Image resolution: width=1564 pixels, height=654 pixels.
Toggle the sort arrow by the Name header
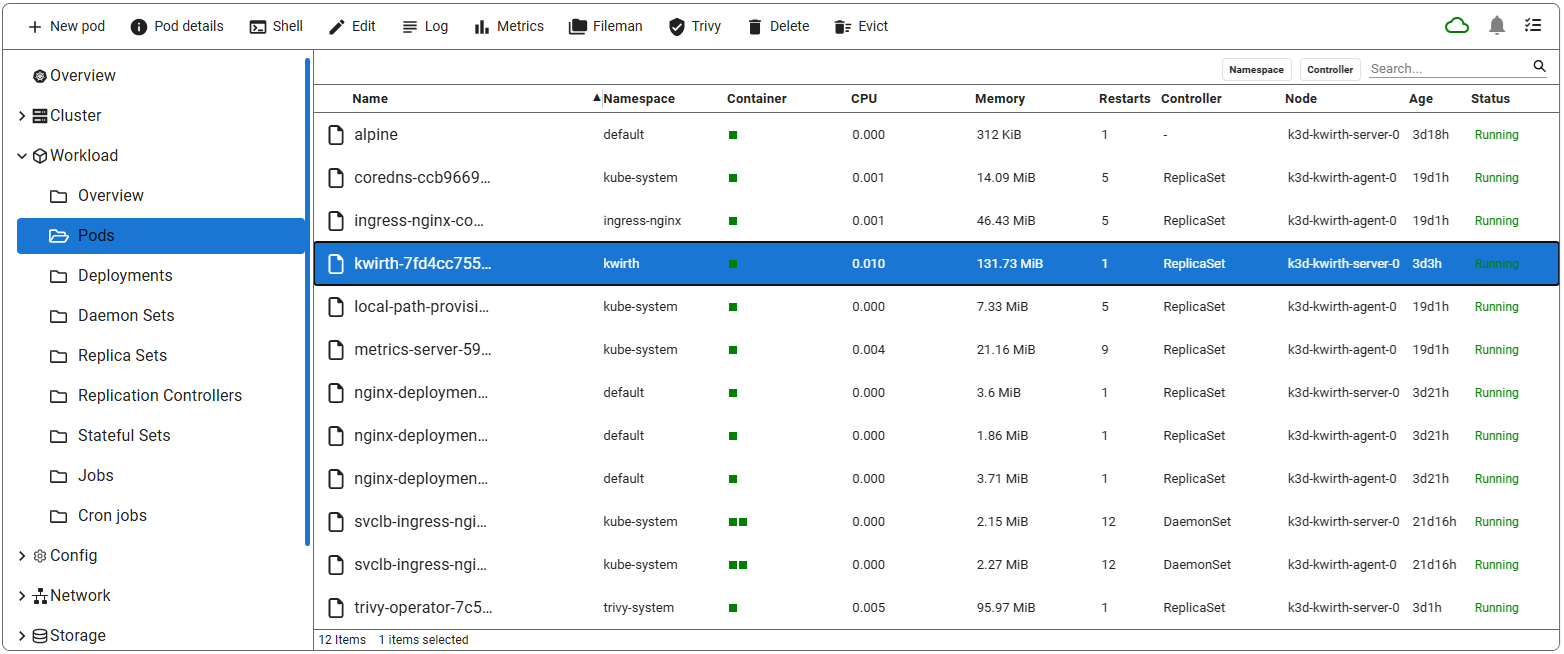pyautogui.click(x=597, y=98)
